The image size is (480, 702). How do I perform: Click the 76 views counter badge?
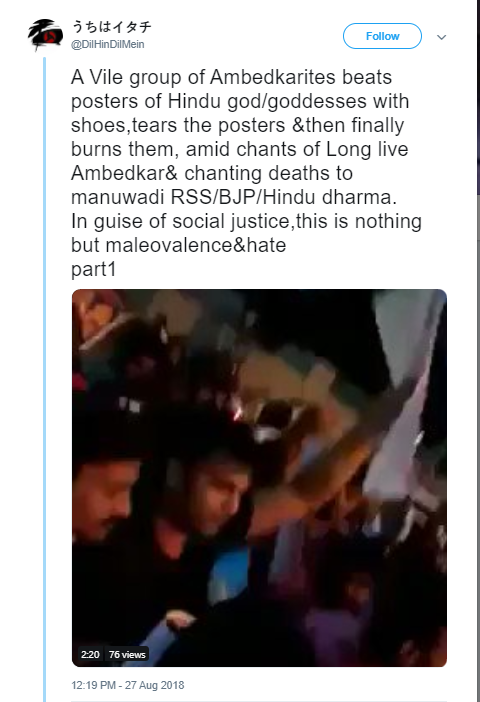(127, 654)
